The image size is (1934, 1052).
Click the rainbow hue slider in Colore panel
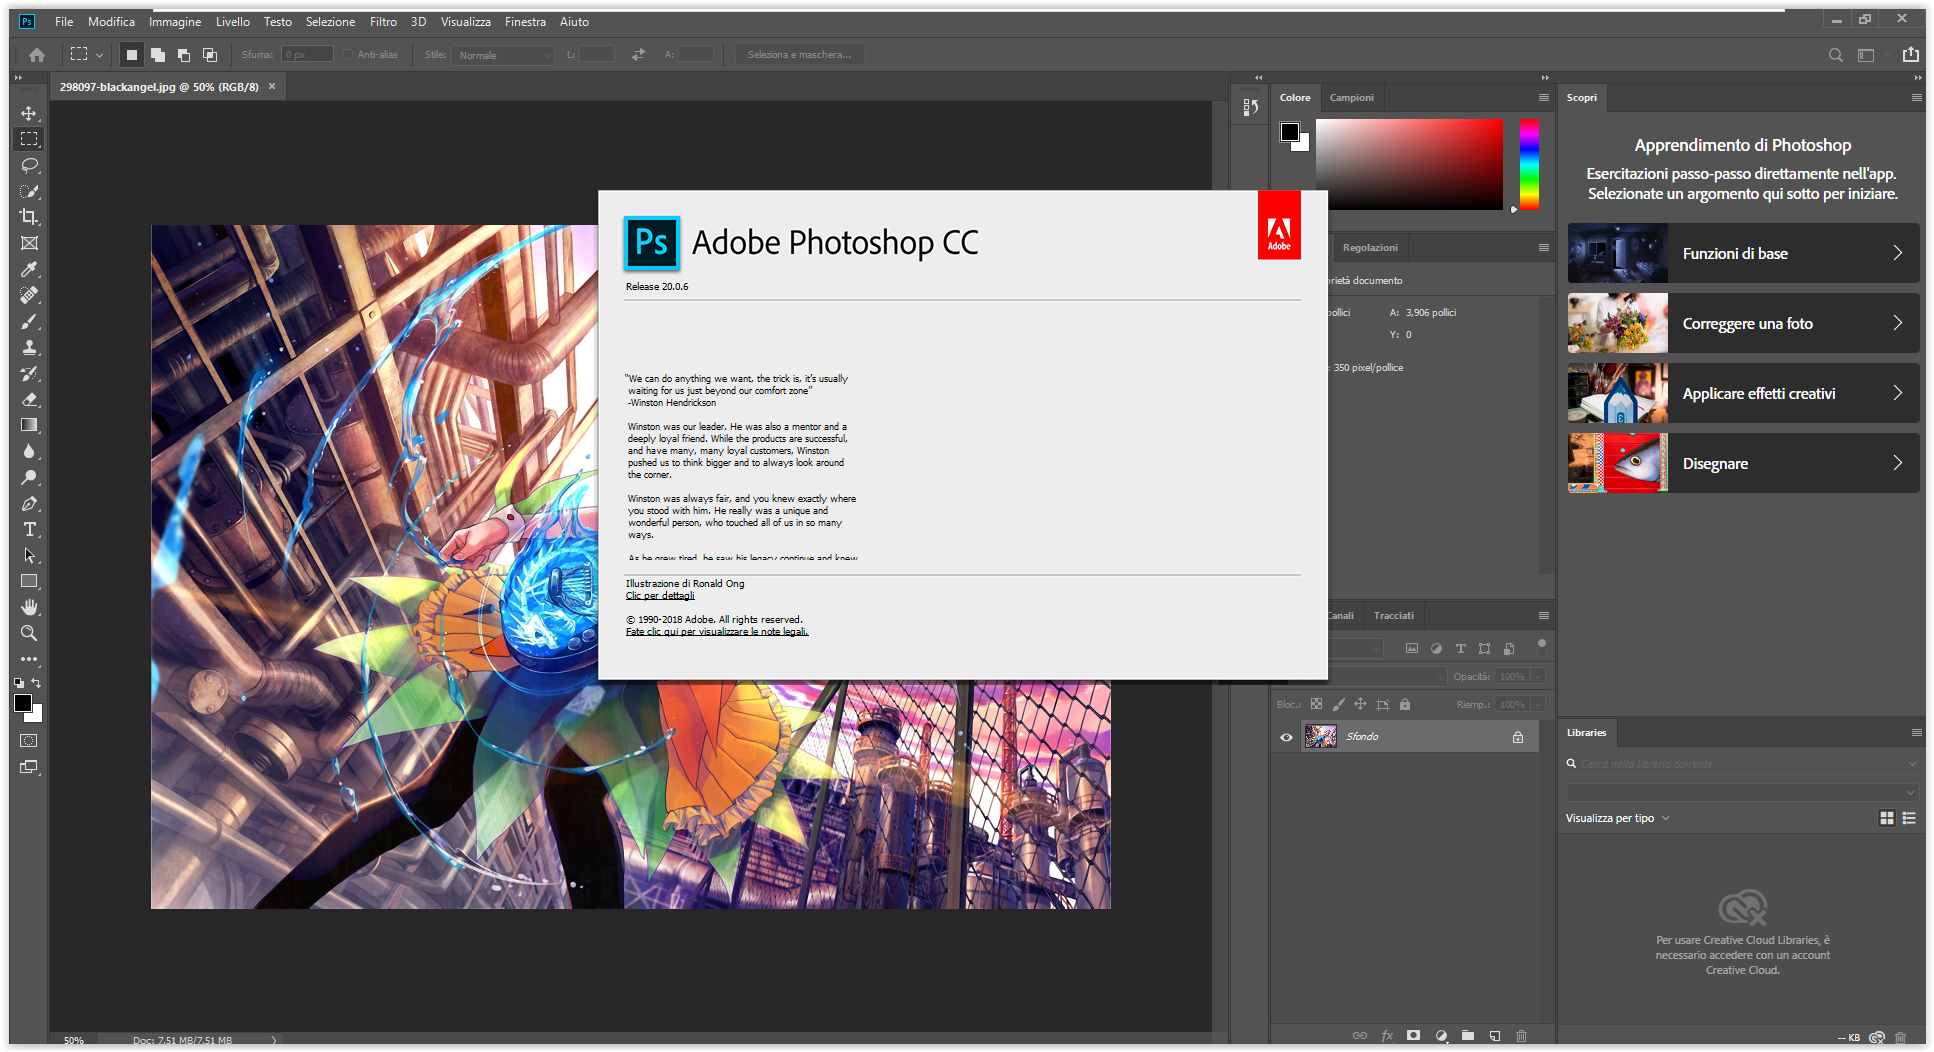click(x=1529, y=164)
